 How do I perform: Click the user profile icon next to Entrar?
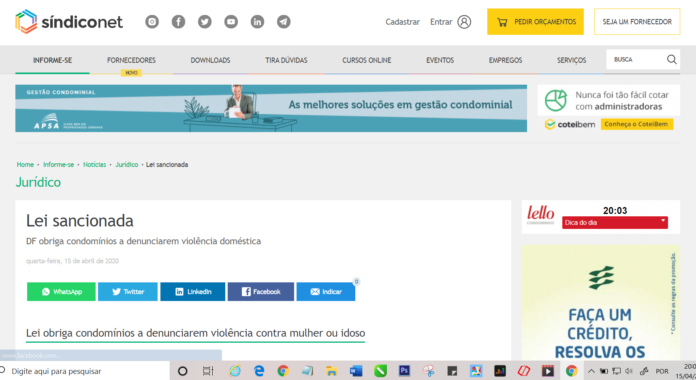pyautogui.click(x=464, y=22)
